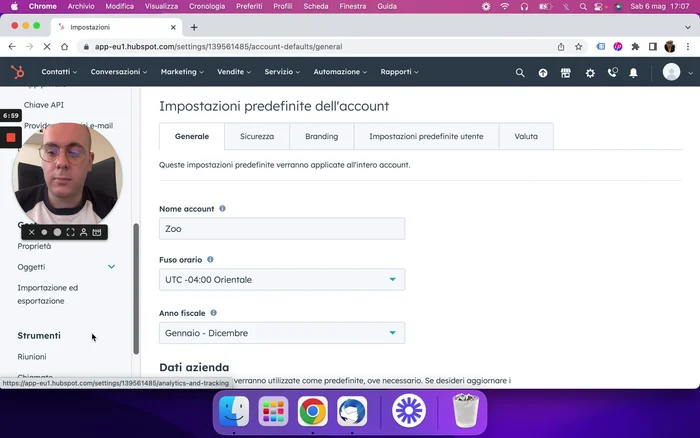Stop recording with the red square button
700x438 pixels.
11,138
